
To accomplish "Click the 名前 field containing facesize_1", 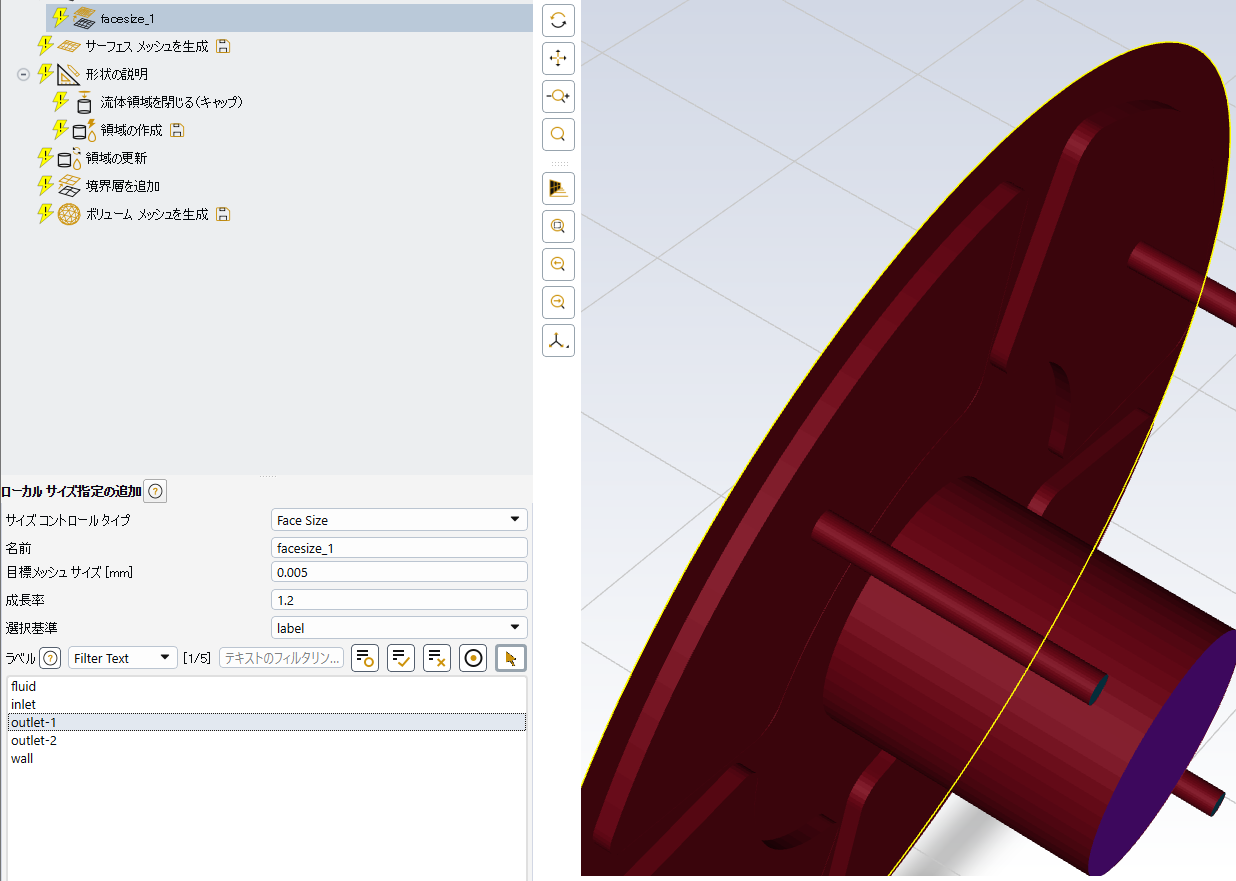I will pos(400,548).
